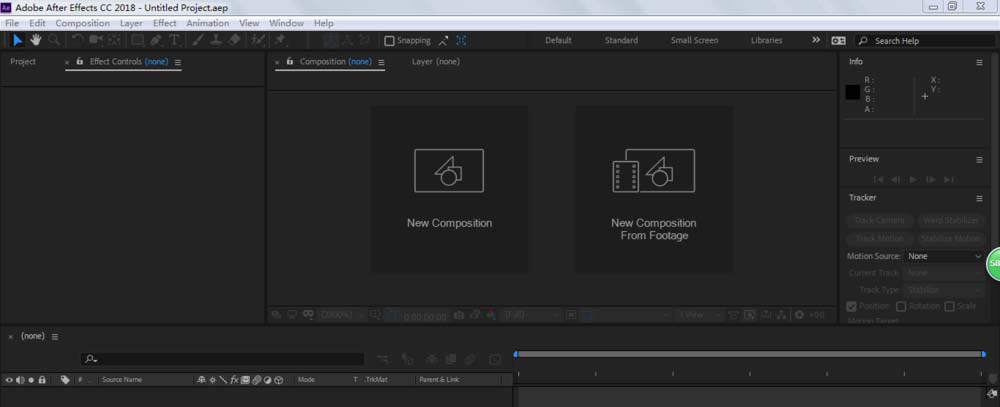
Task: Open the workspace reset icon beside Search Help
Action: tap(838, 40)
